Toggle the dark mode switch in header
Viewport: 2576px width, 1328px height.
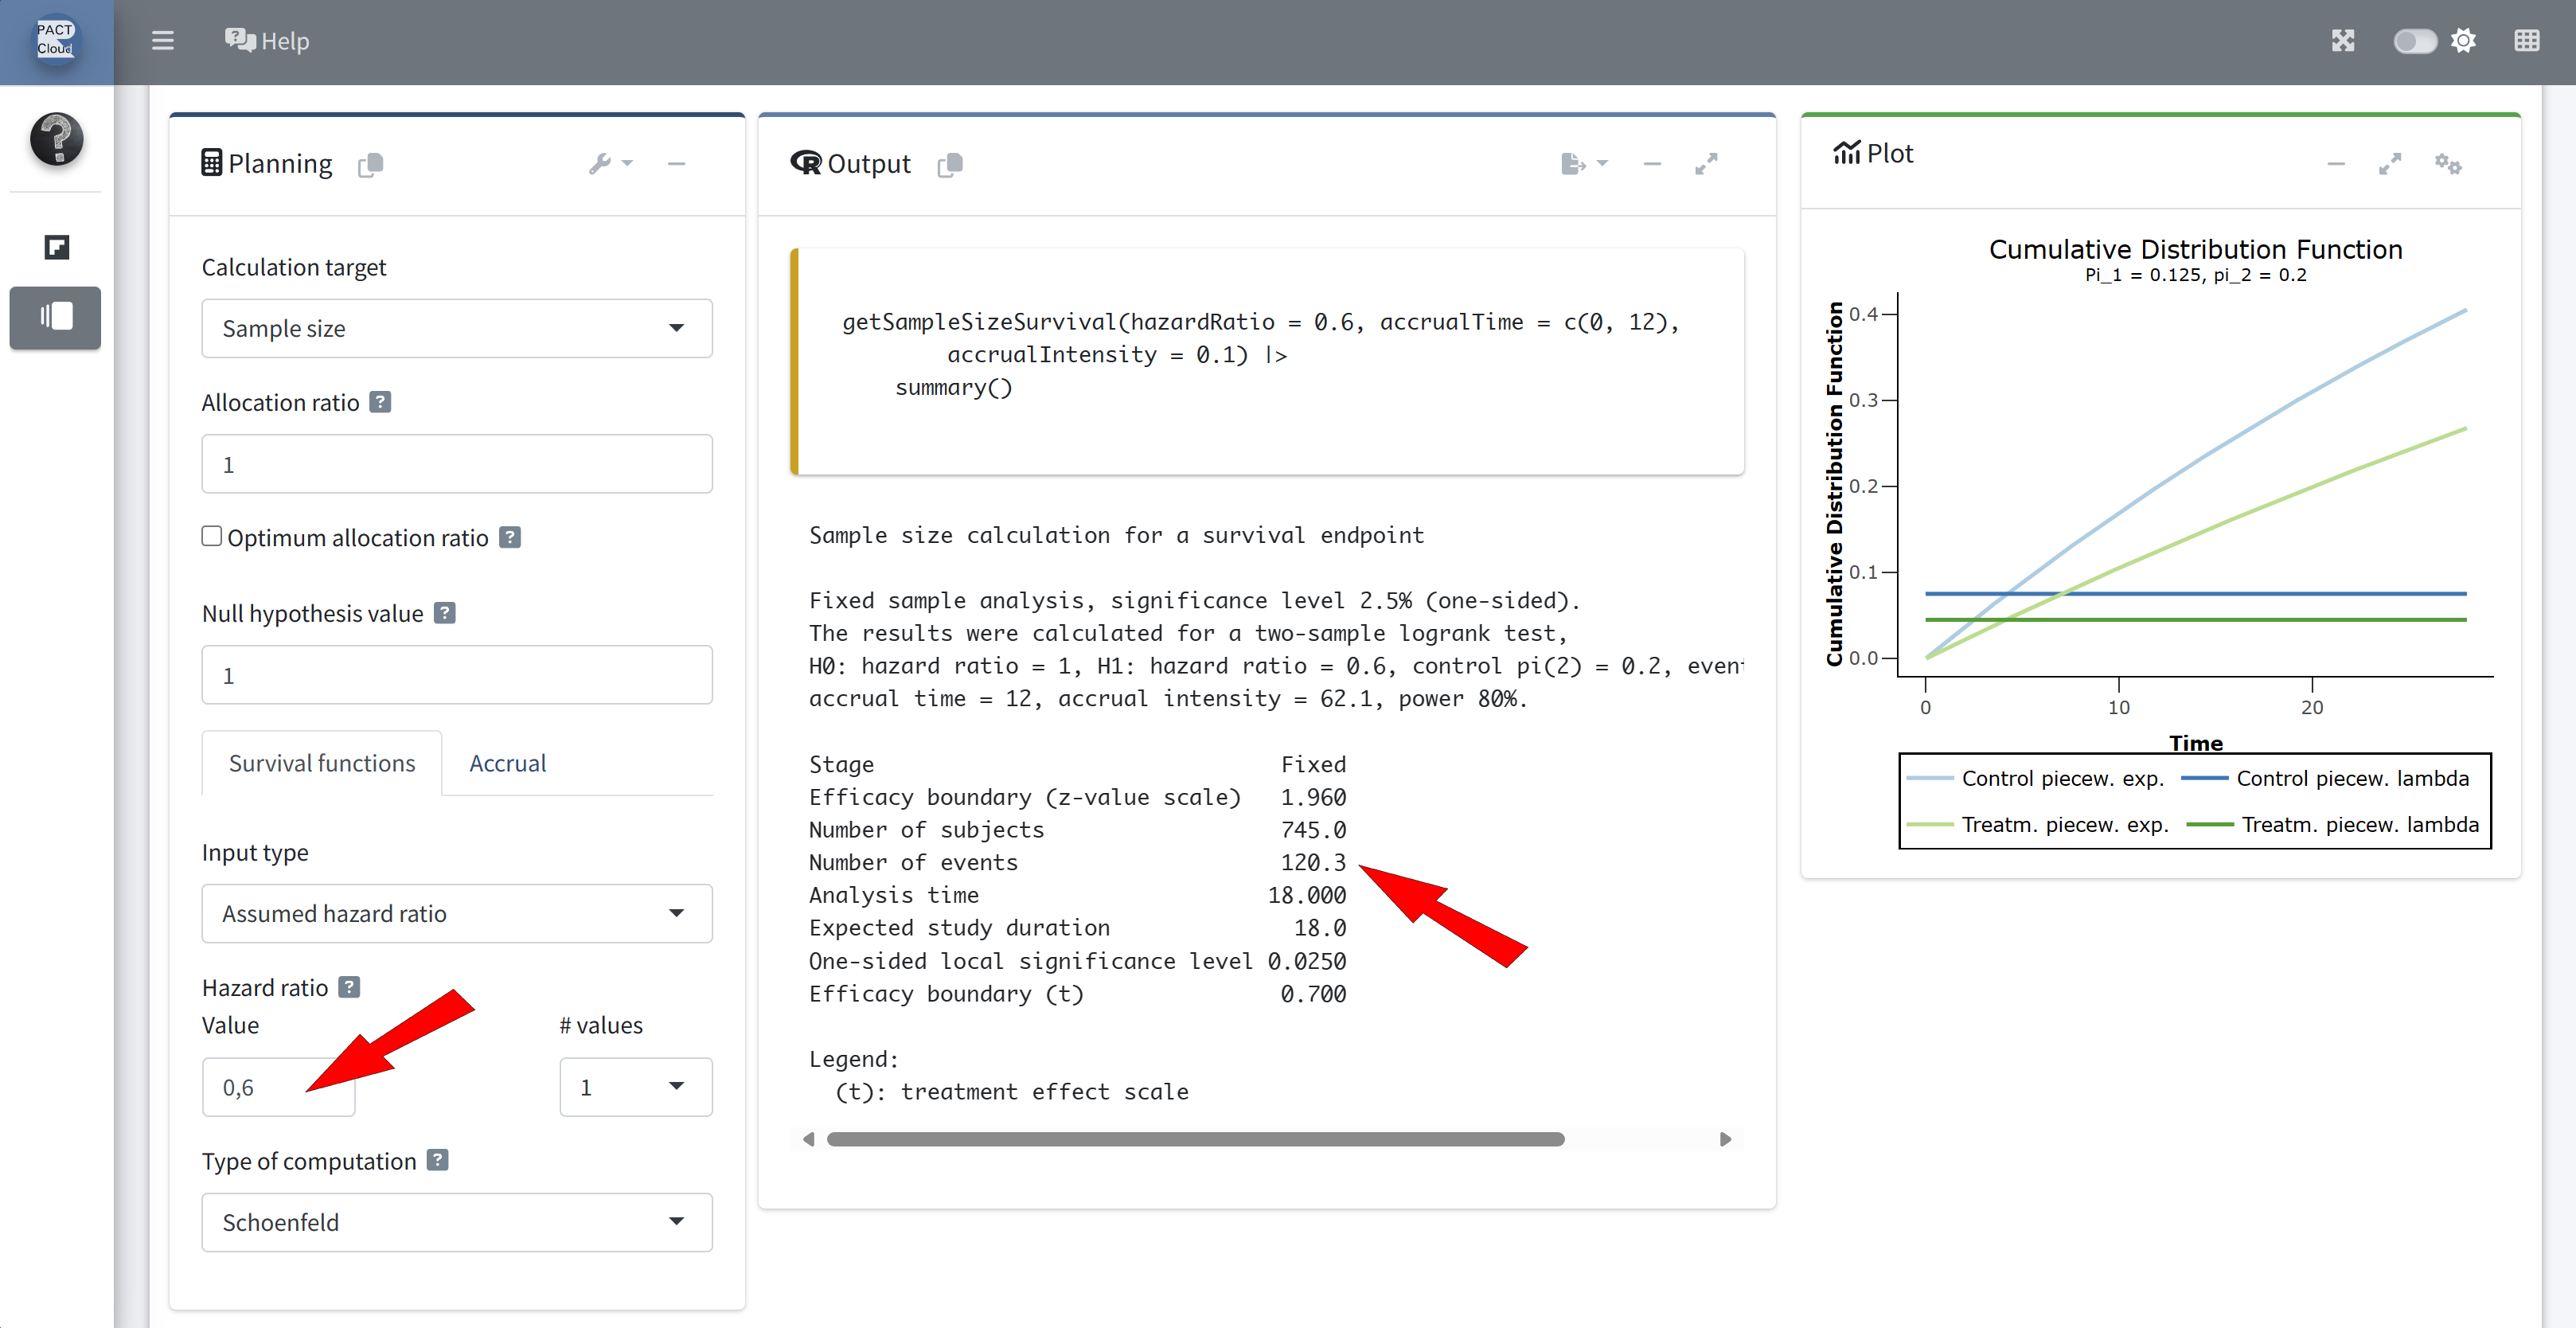coord(2415,41)
